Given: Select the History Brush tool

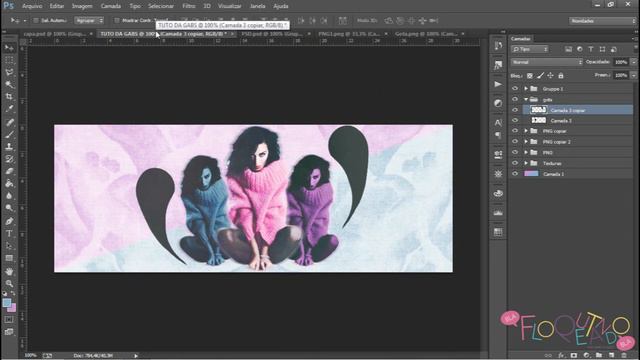Looking at the screenshot, I should pos(9,159).
